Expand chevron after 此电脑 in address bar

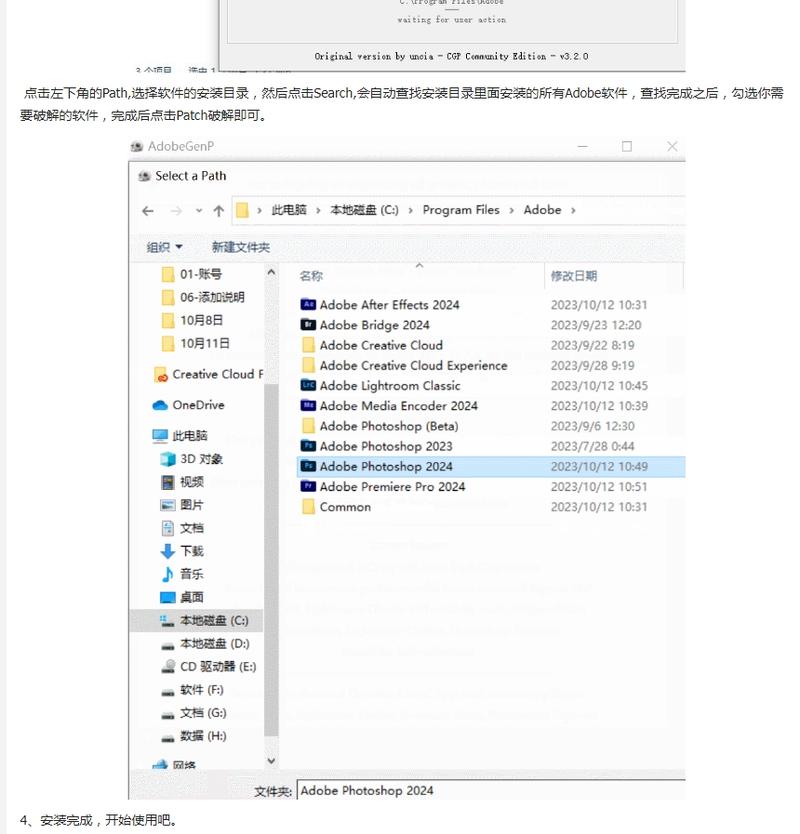click(318, 211)
